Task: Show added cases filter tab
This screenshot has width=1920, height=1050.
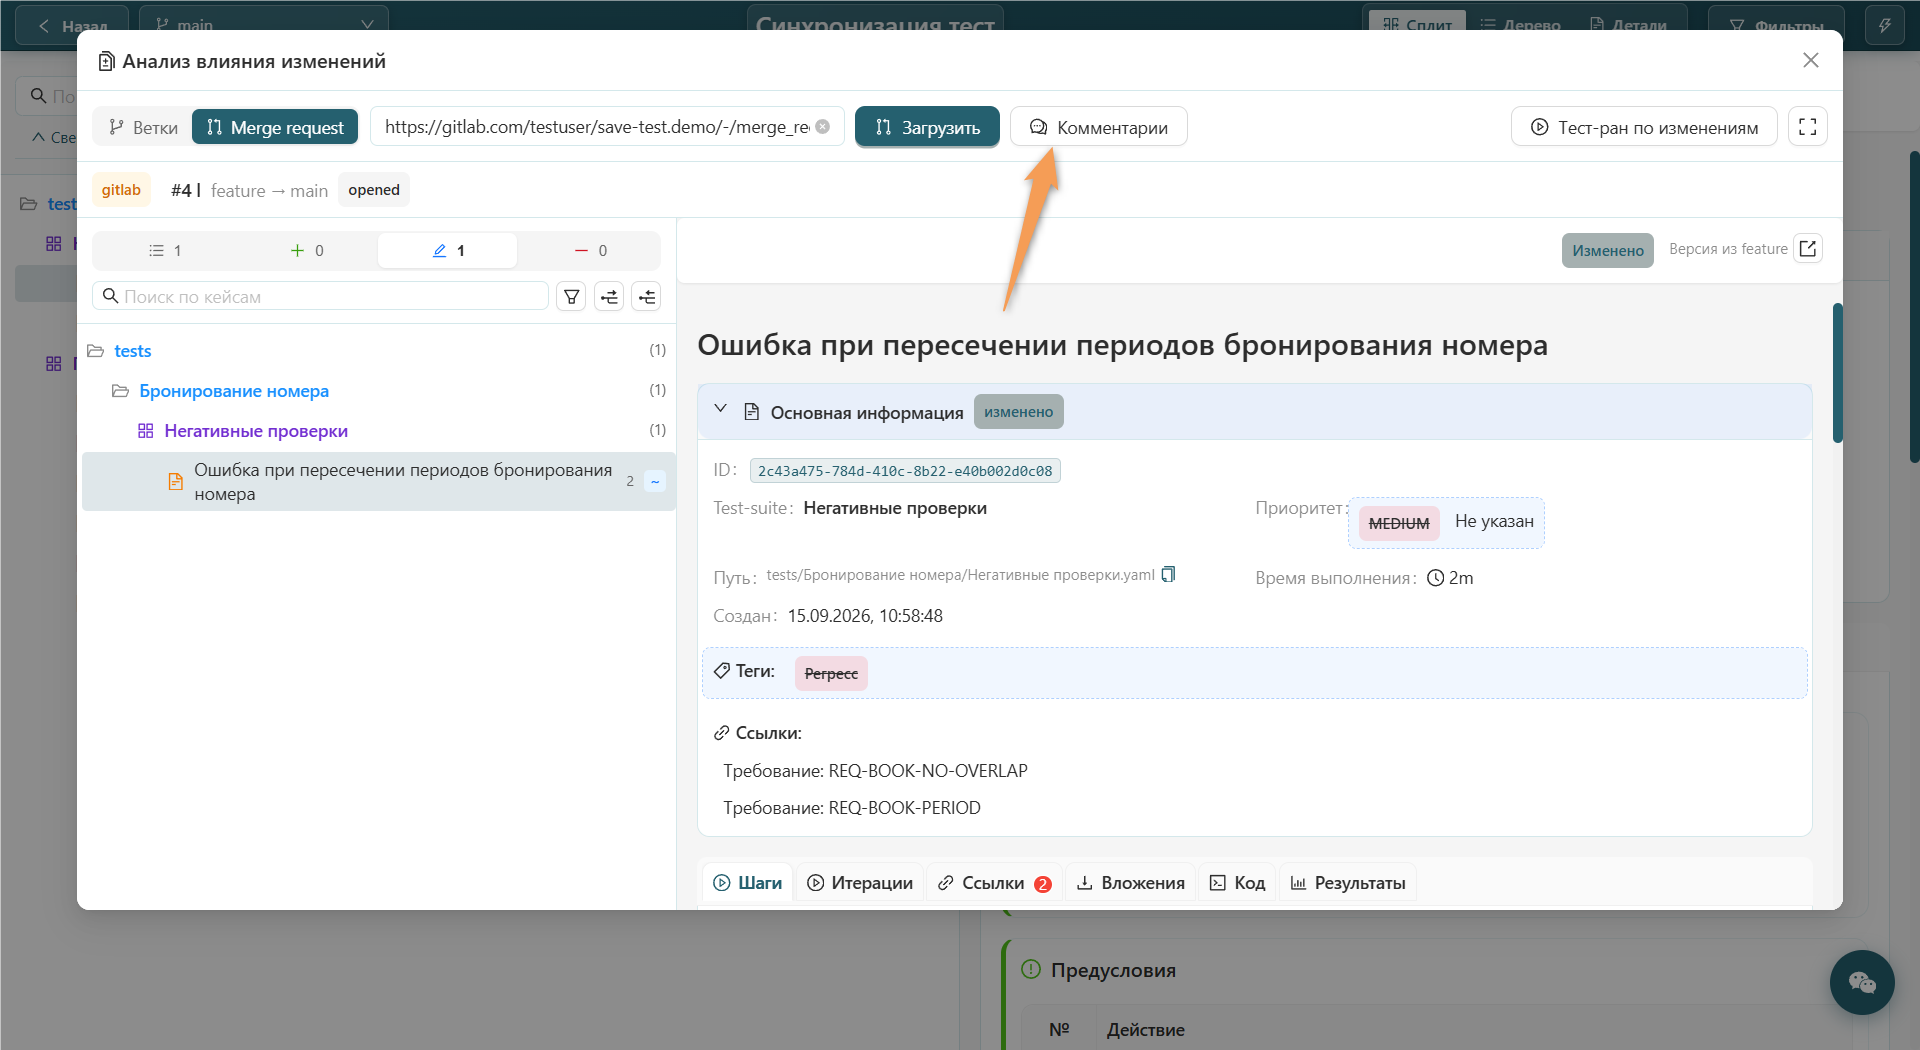Action: 306,250
